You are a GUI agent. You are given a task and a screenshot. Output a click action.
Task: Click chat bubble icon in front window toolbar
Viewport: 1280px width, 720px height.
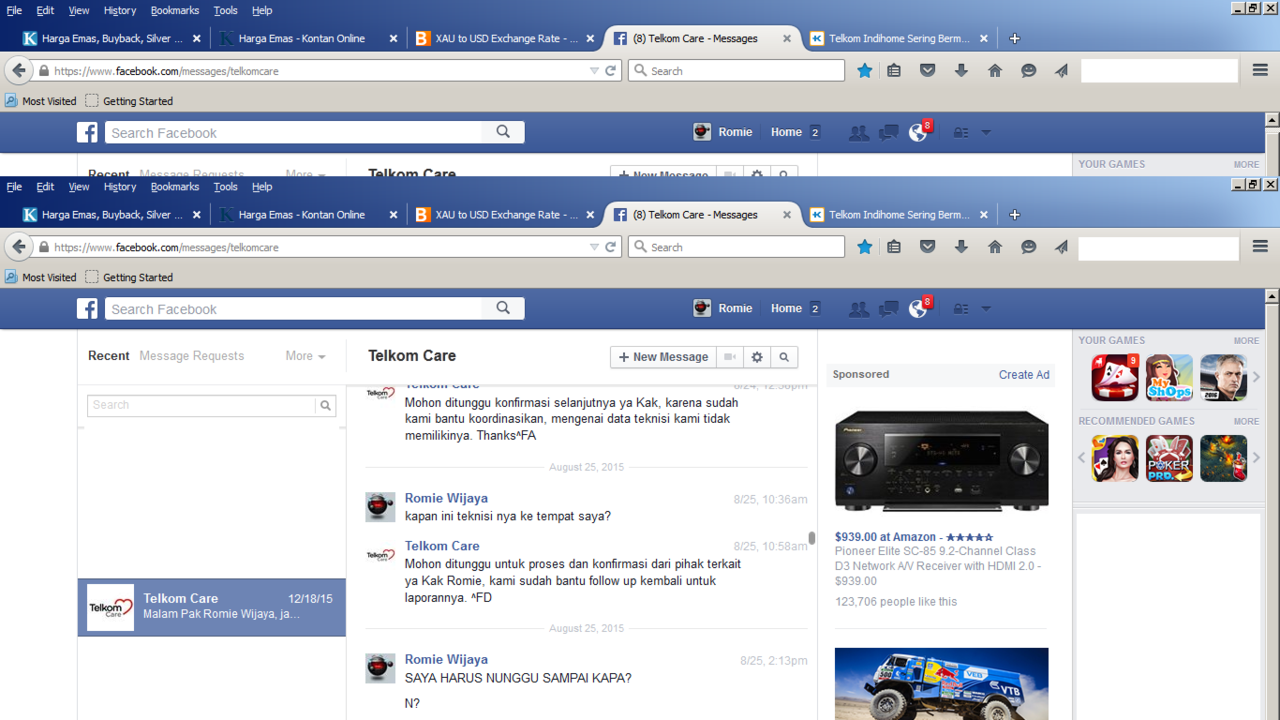[x=1028, y=247]
